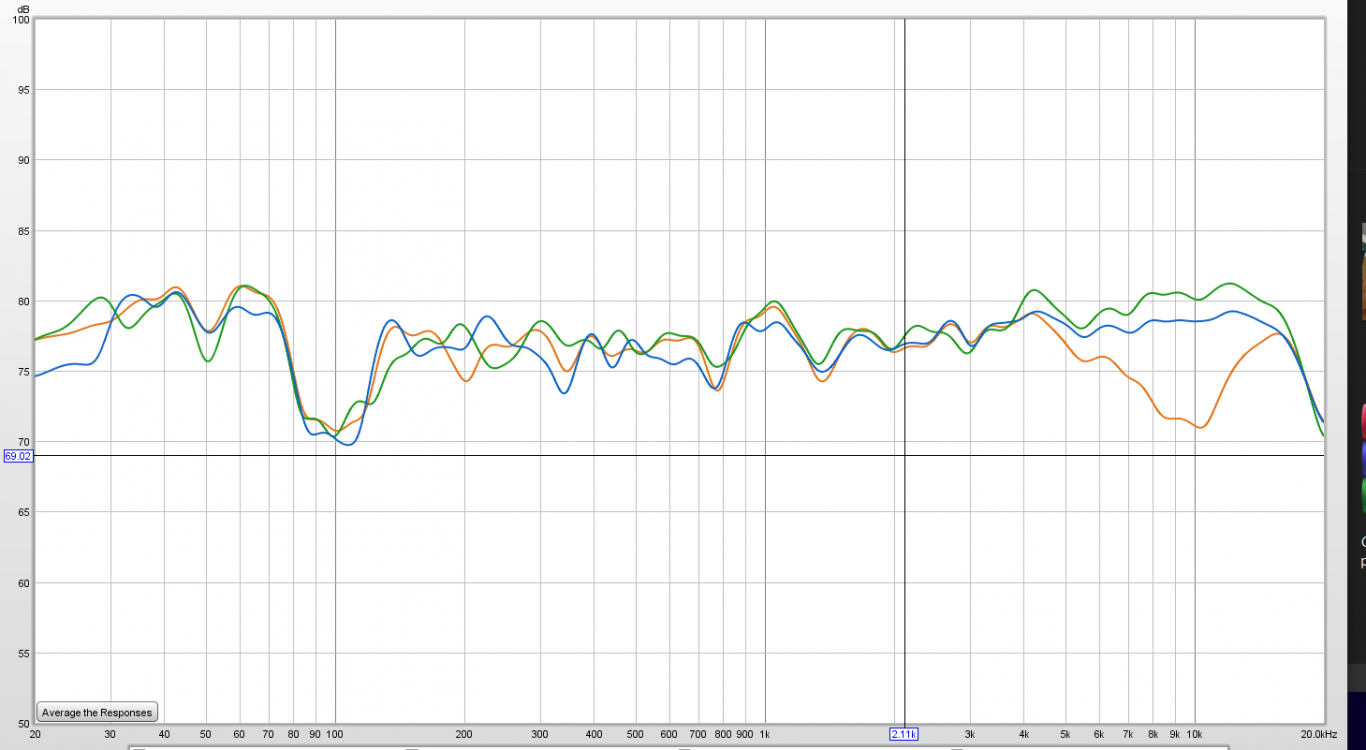The height and width of the screenshot is (750, 1366).
Task: Click the 3k label on the frequency axis
Action: coord(970,734)
